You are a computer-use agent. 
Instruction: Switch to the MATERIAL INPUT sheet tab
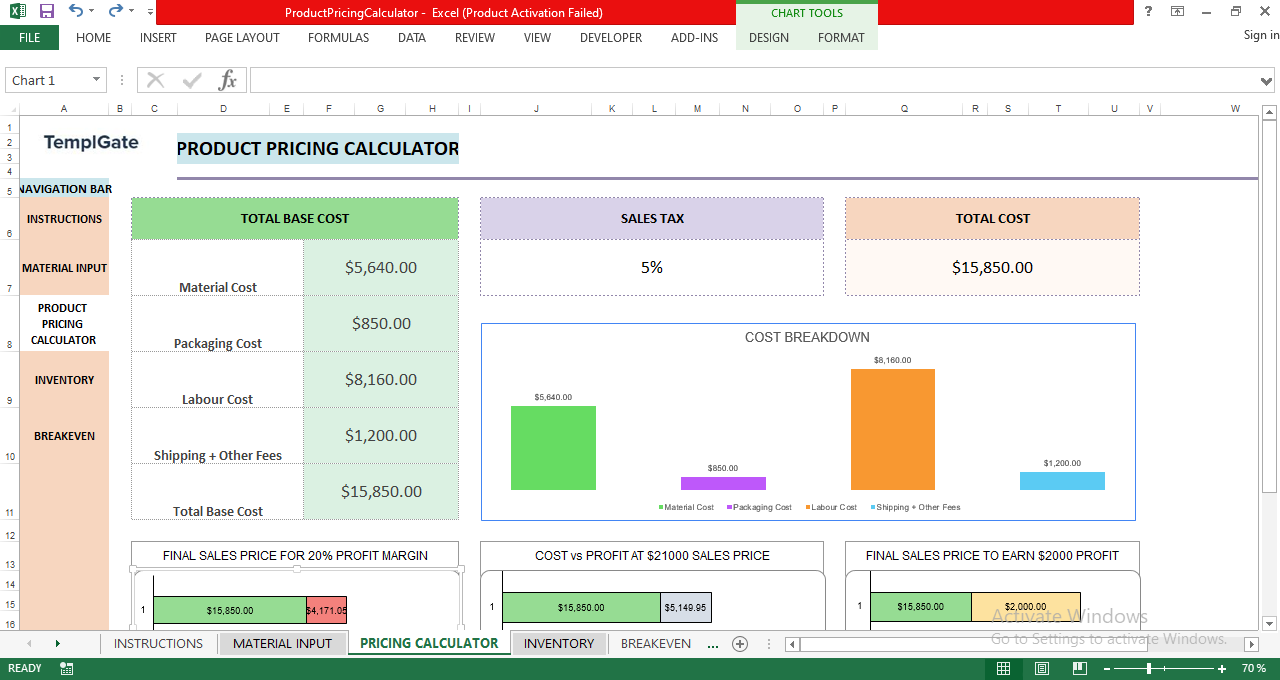click(282, 643)
